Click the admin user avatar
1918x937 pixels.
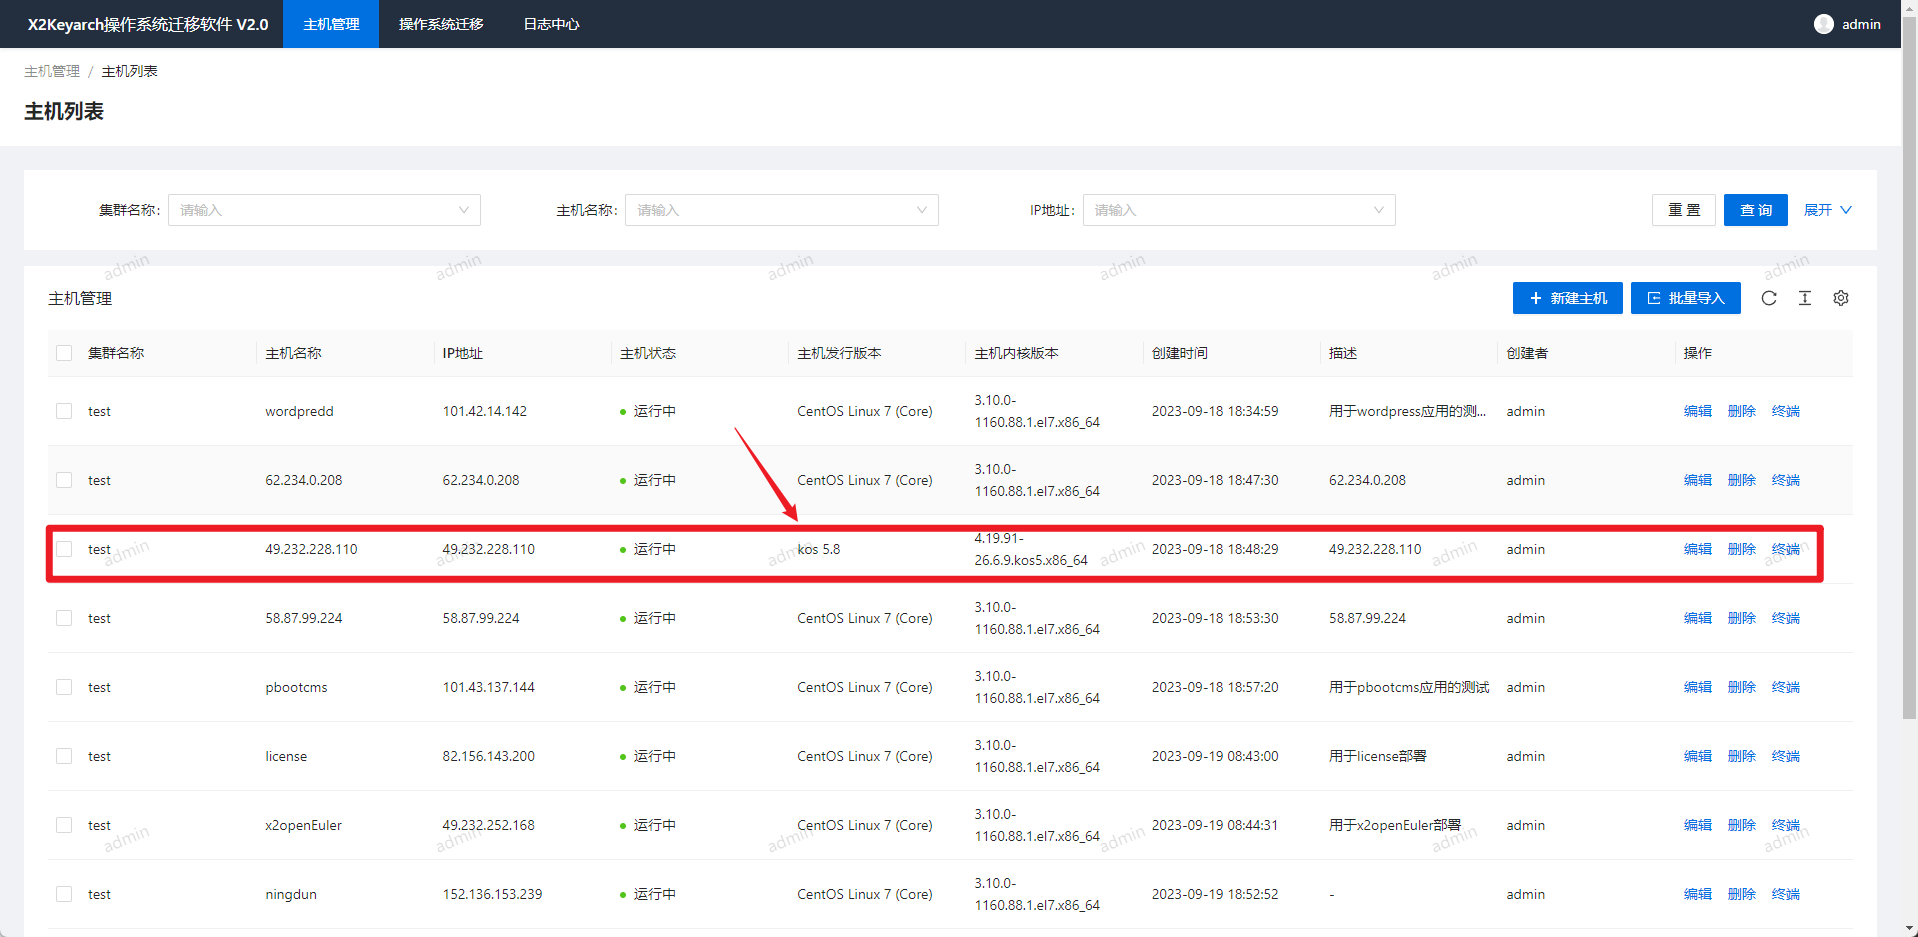pyautogui.click(x=1824, y=24)
